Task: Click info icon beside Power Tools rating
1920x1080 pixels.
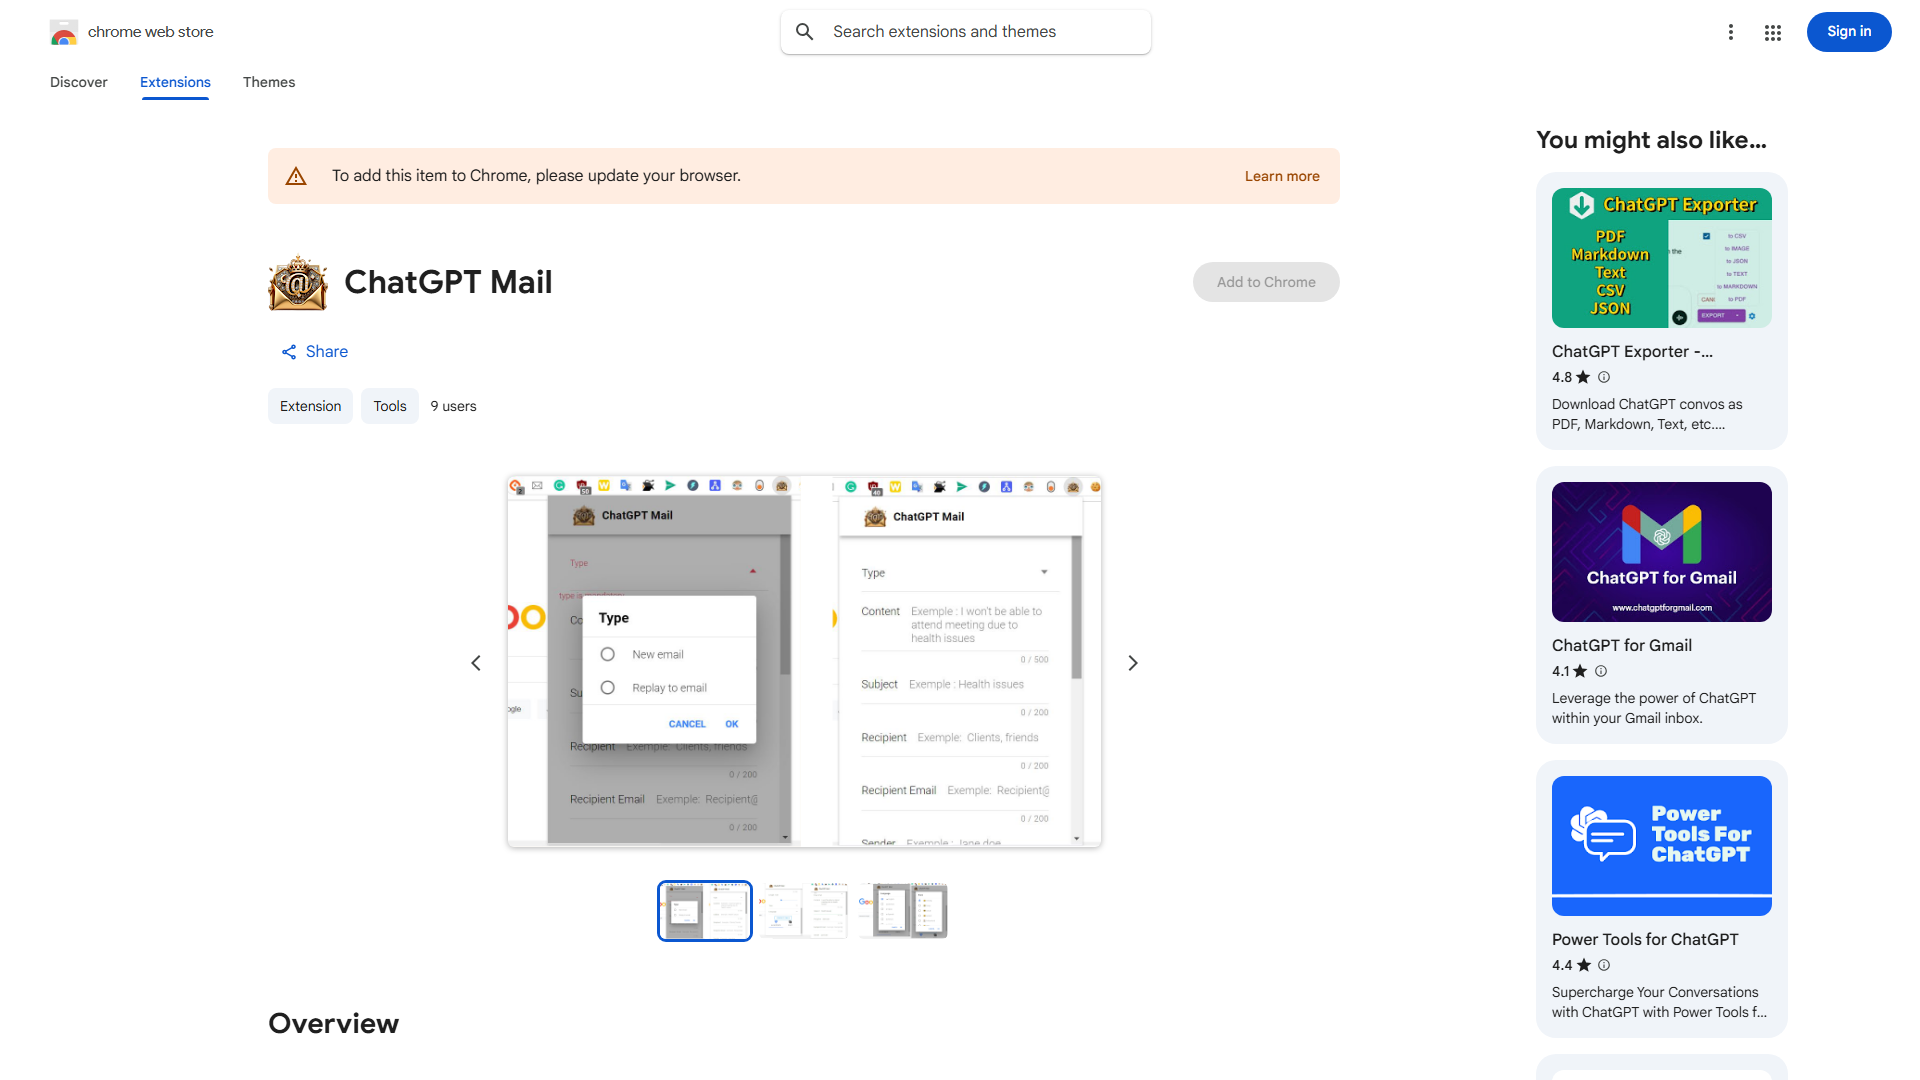Action: (x=1603, y=965)
